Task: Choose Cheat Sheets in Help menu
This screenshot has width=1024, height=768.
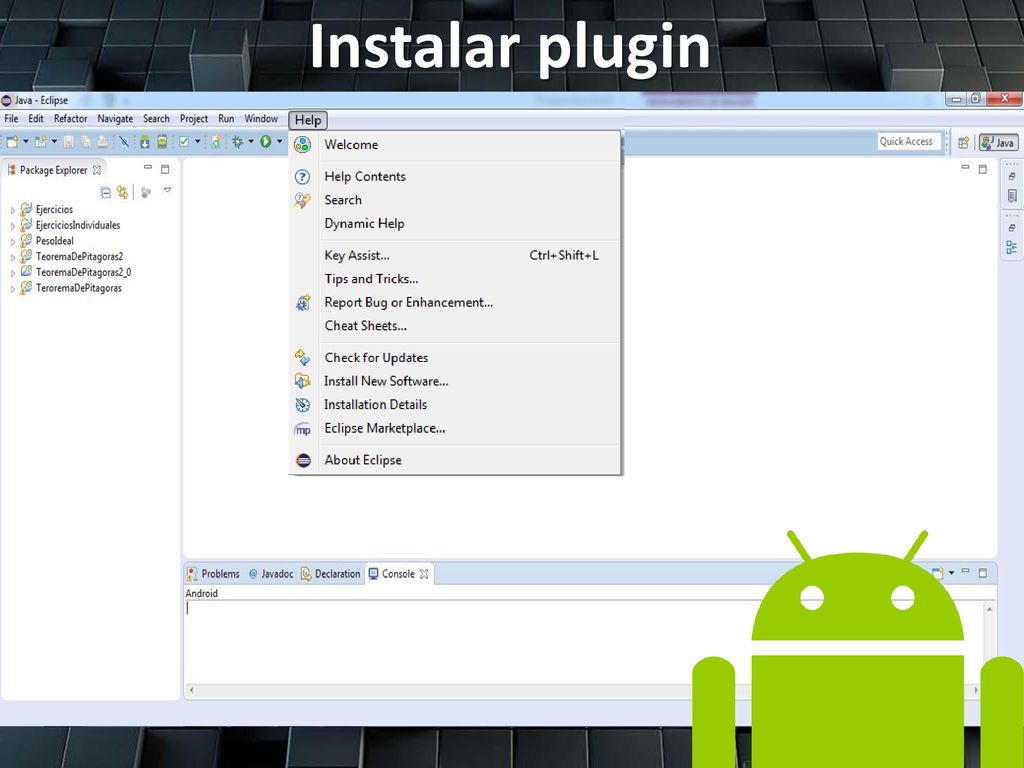Action: click(x=455, y=326)
